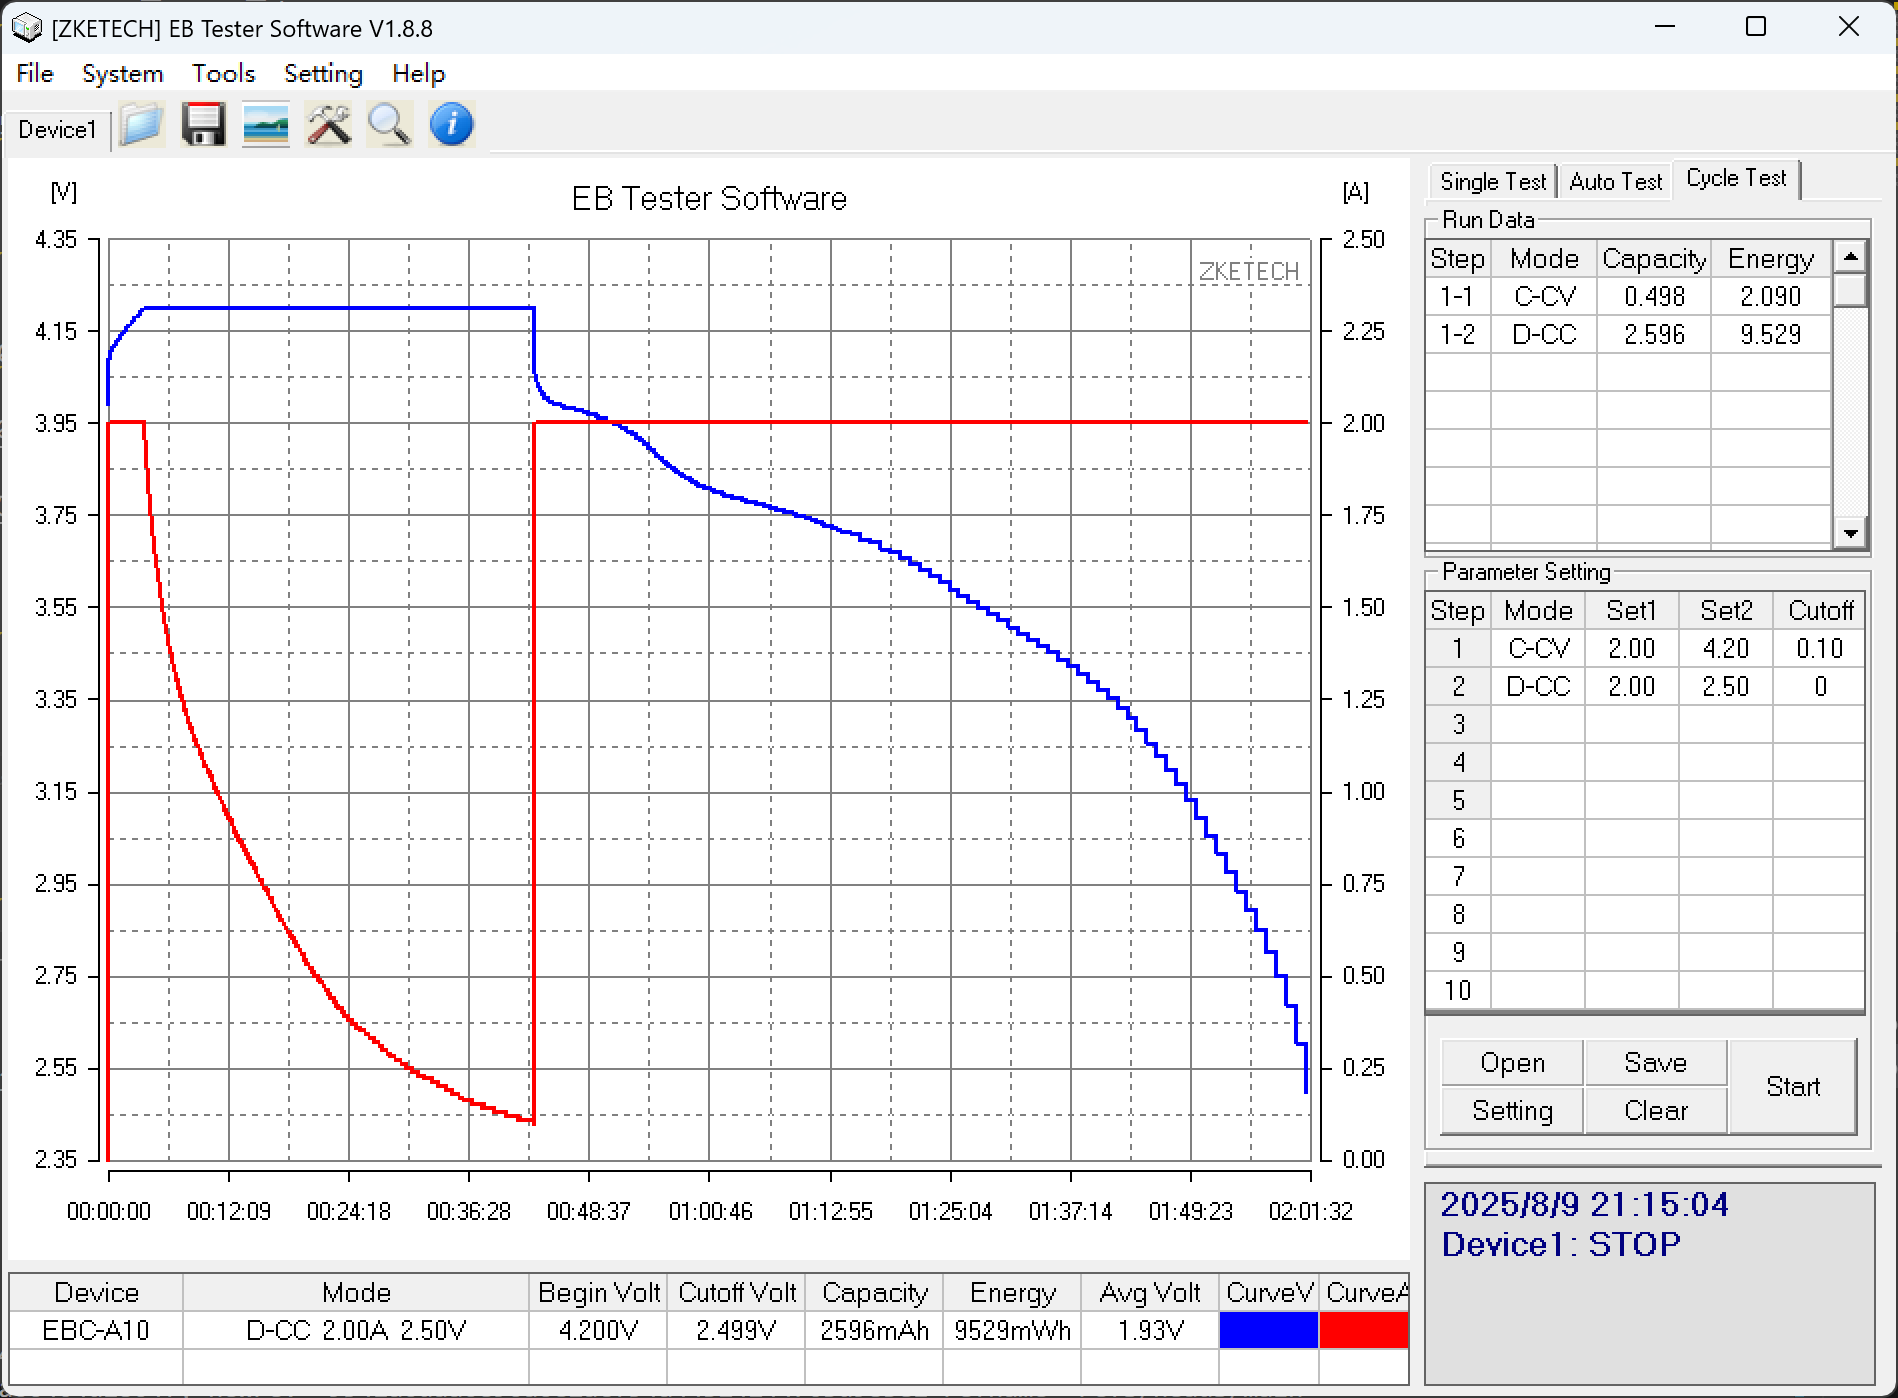Open file with the folder toolbar icon
The image size is (1898, 1398).
142,126
